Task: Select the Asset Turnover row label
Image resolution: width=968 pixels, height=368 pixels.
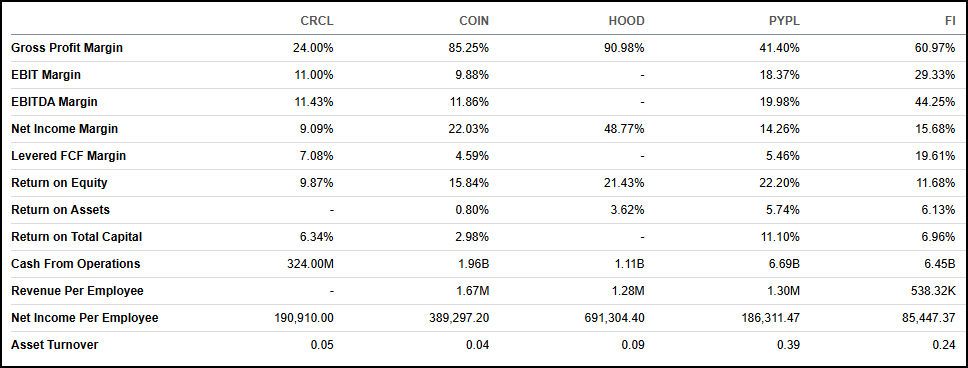Action: pyautogui.click(x=54, y=345)
